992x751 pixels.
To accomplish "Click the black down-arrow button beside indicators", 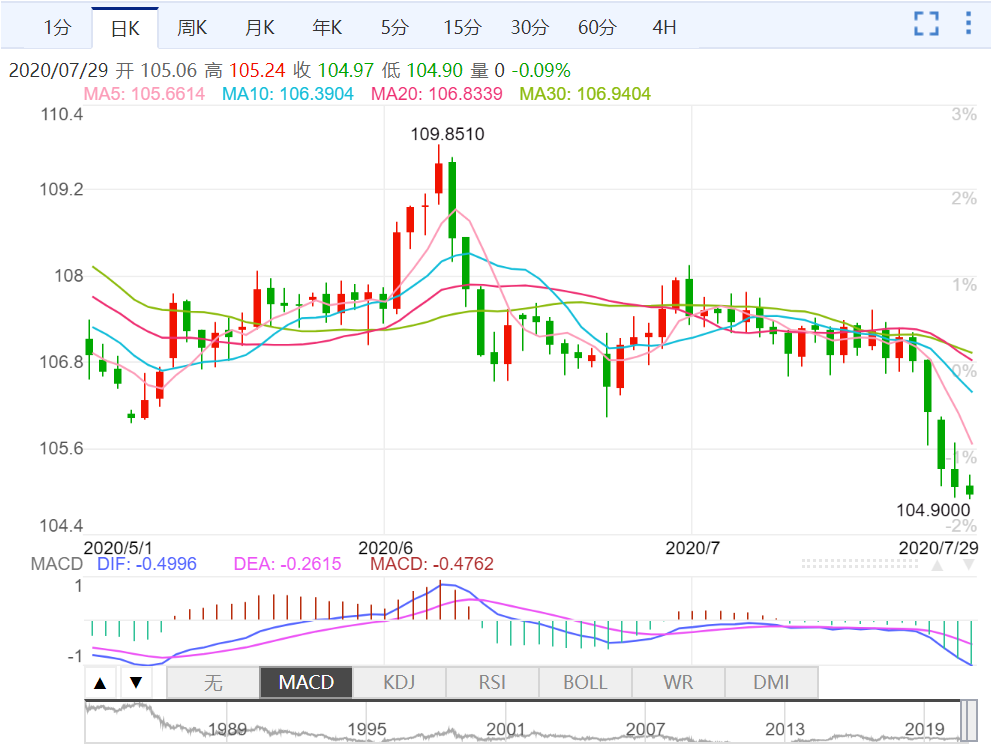I will [x=137, y=684].
